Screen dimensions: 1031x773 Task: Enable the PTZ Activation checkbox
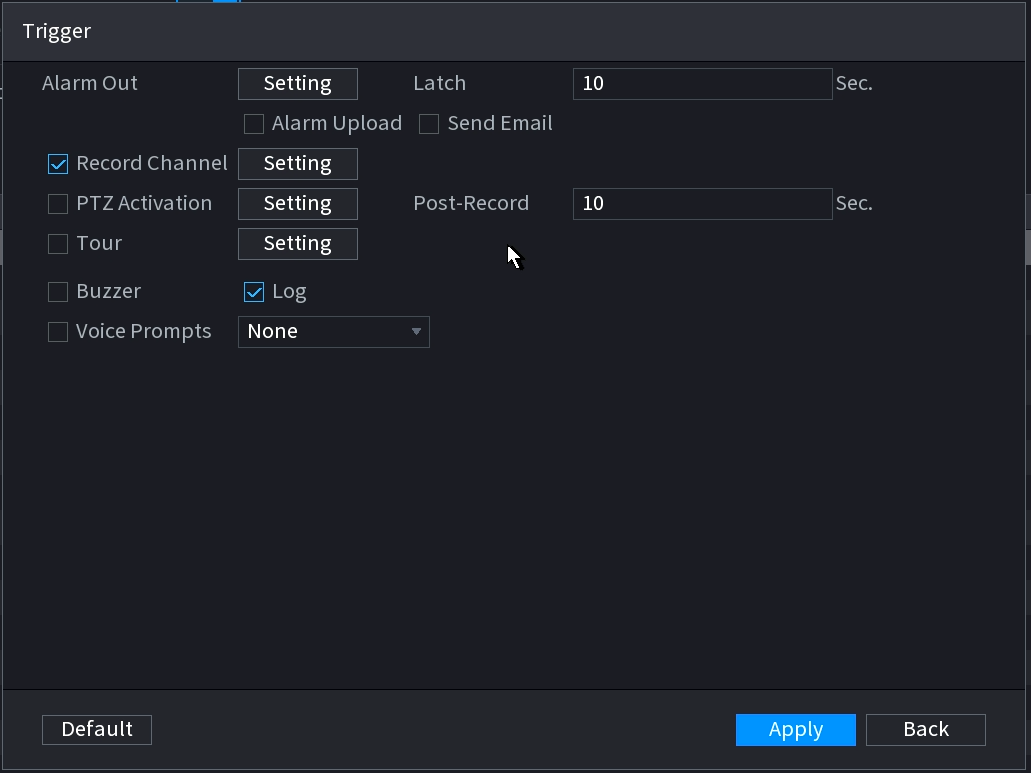pyautogui.click(x=58, y=204)
